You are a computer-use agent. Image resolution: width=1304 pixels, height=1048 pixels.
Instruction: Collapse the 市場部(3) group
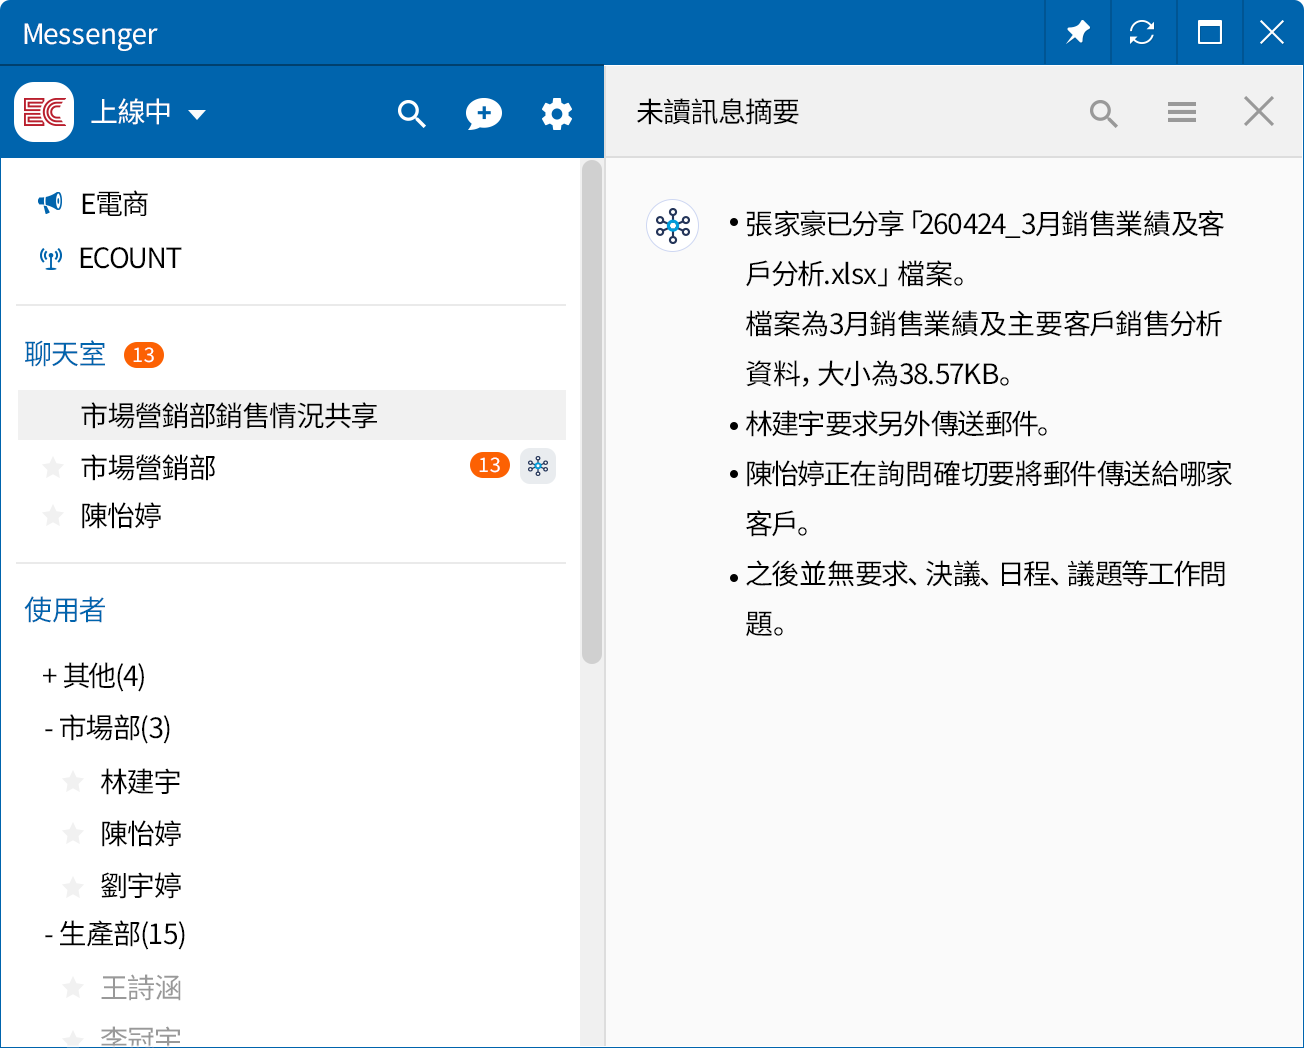coord(107,728)
